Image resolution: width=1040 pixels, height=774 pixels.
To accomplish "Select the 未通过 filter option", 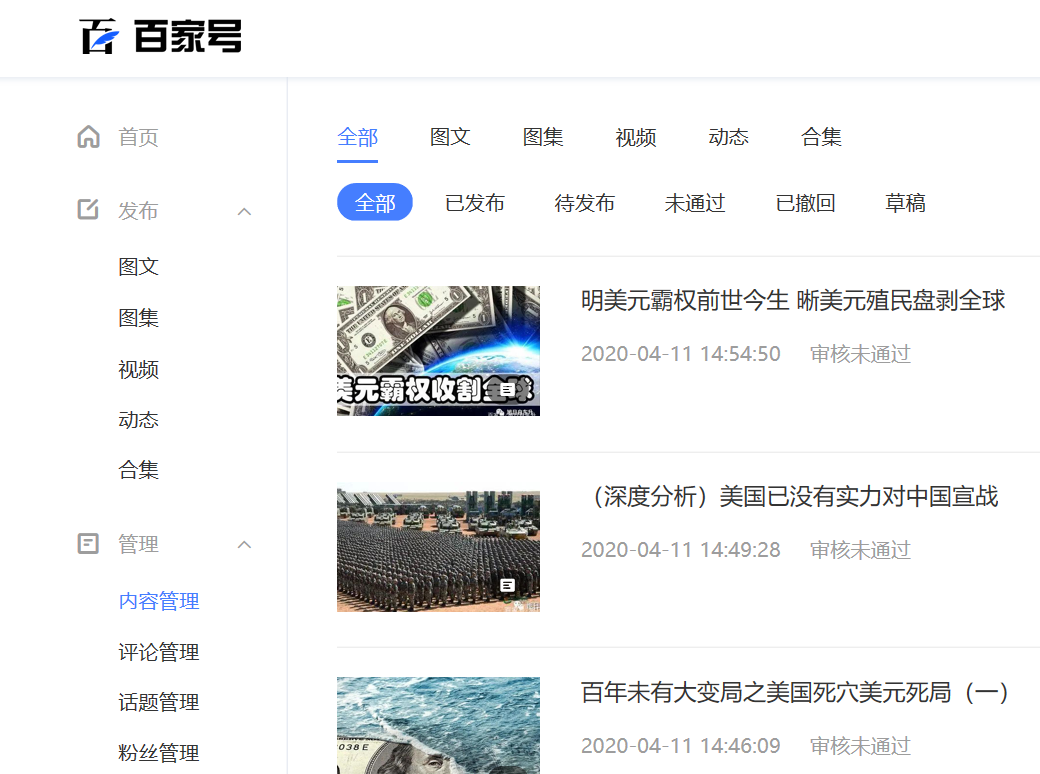I will (x=694, y=202).
